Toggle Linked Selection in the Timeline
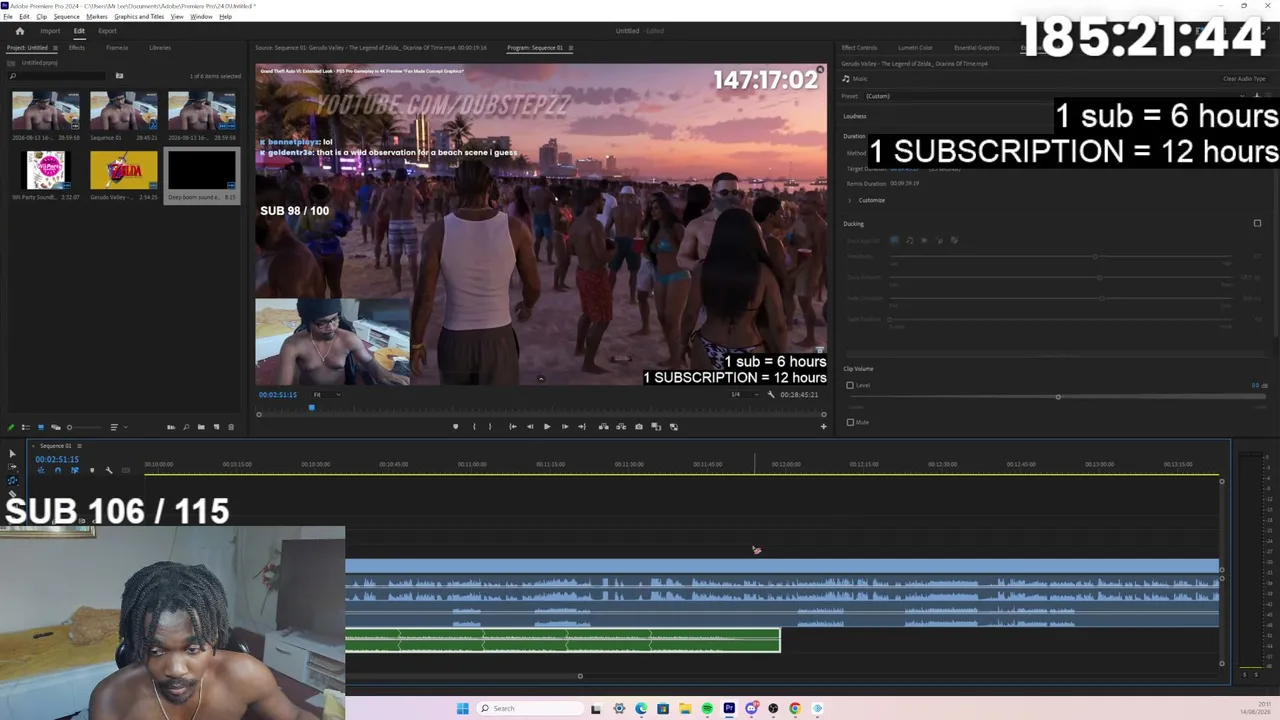Screen dimensions: 1280x720 74,470
